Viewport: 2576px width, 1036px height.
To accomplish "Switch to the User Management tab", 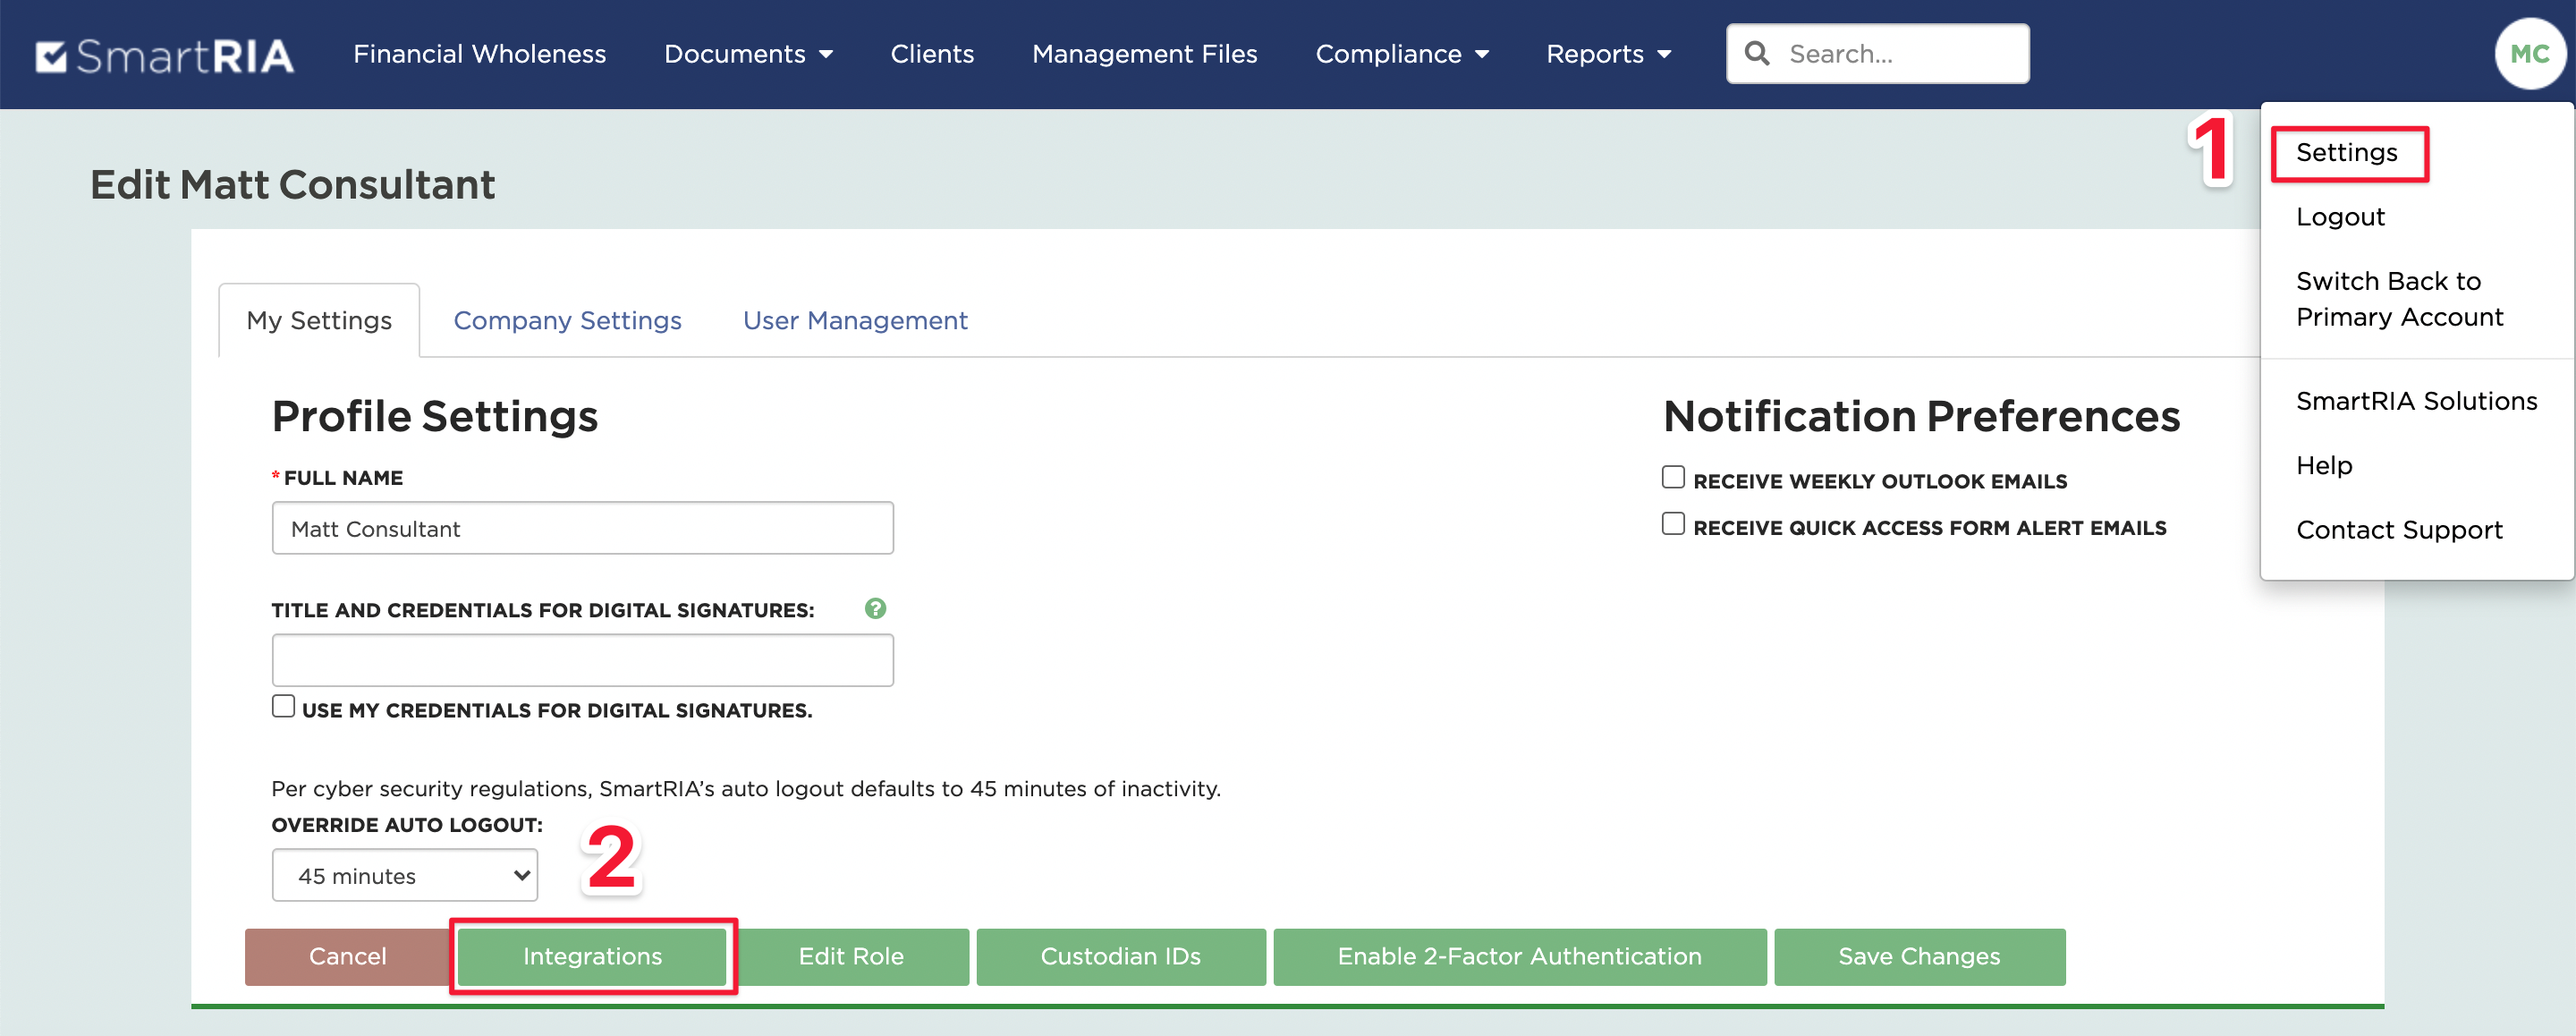I will (855, 320).
